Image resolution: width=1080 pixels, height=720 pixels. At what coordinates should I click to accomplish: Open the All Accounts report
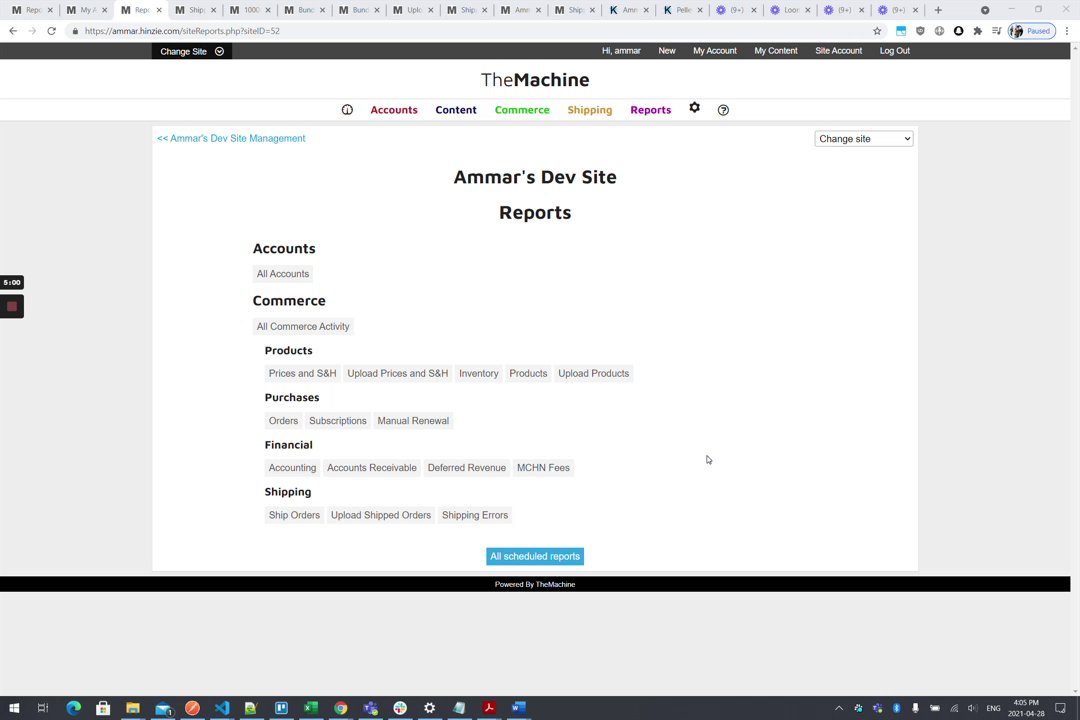(x=282, y=274)
